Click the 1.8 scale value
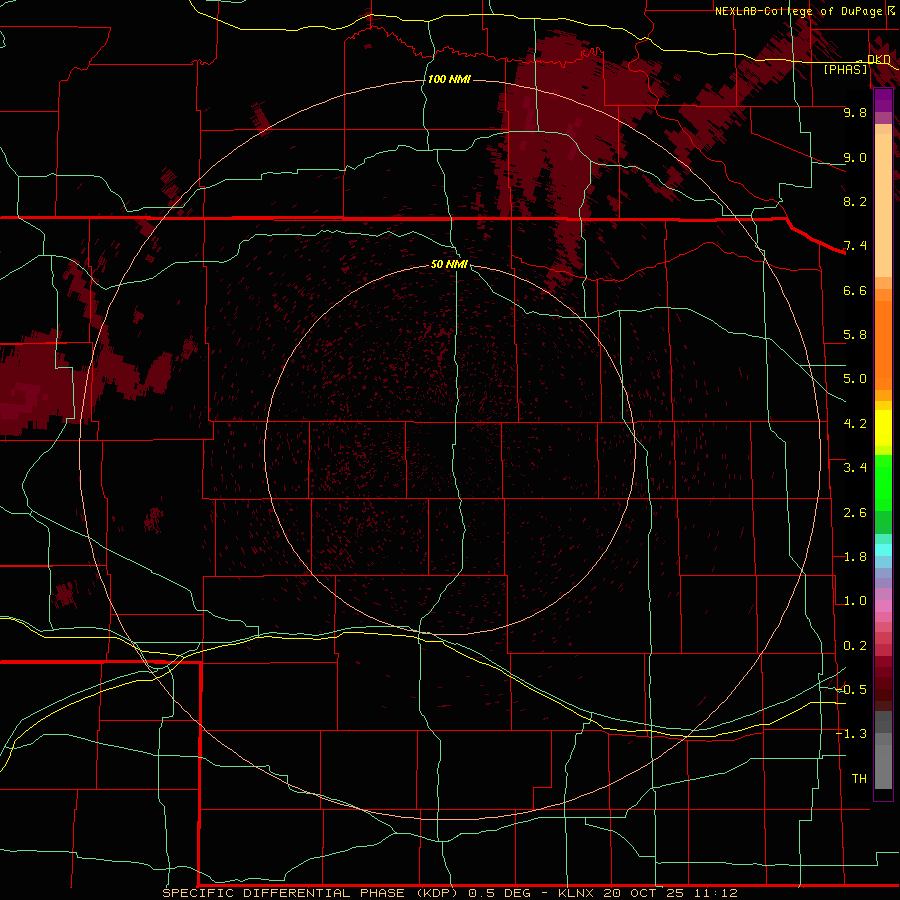This screenshot has width=900, height=900. 855,557
